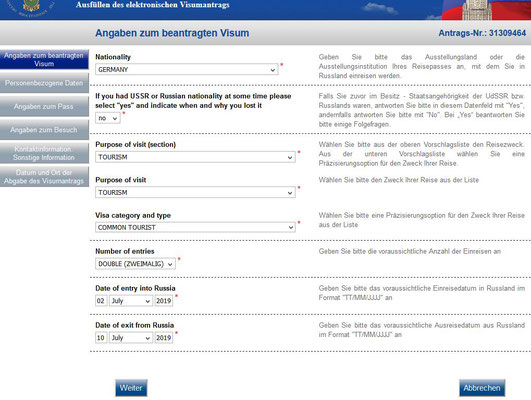Click the Weiter button
This screenshot has width=531, height=400.
(131, 388)
